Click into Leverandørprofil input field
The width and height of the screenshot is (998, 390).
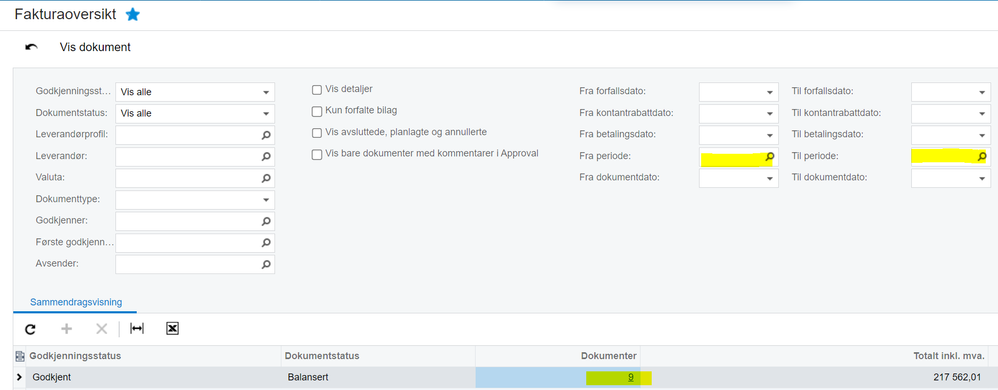point(195,135)
